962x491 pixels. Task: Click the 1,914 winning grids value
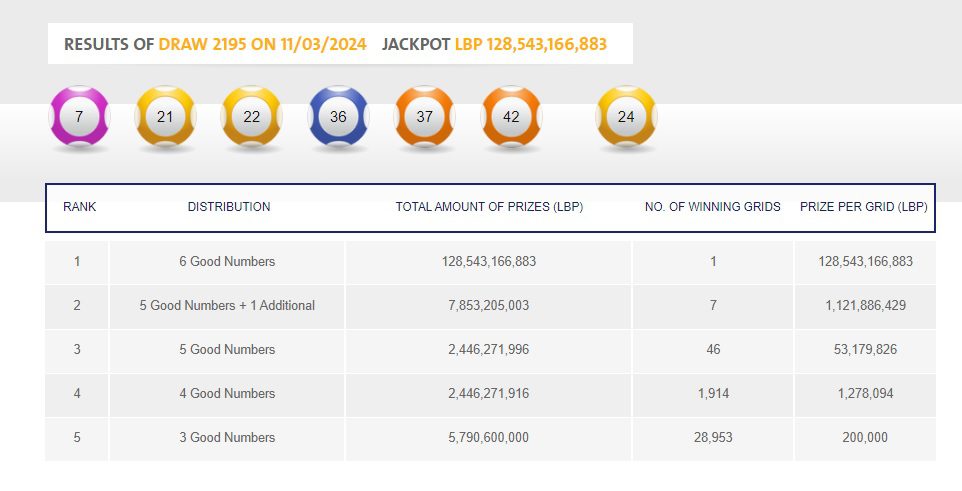pos(713,394)
